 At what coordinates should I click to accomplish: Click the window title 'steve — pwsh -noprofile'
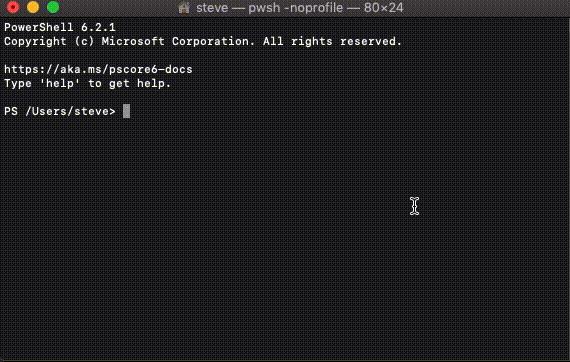pyautogui.click(x=269, y=8)
